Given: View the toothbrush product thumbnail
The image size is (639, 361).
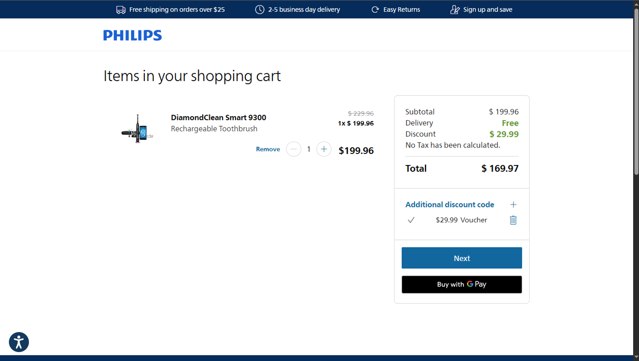Looking at the screenshot, I should [x=137, y=129].
